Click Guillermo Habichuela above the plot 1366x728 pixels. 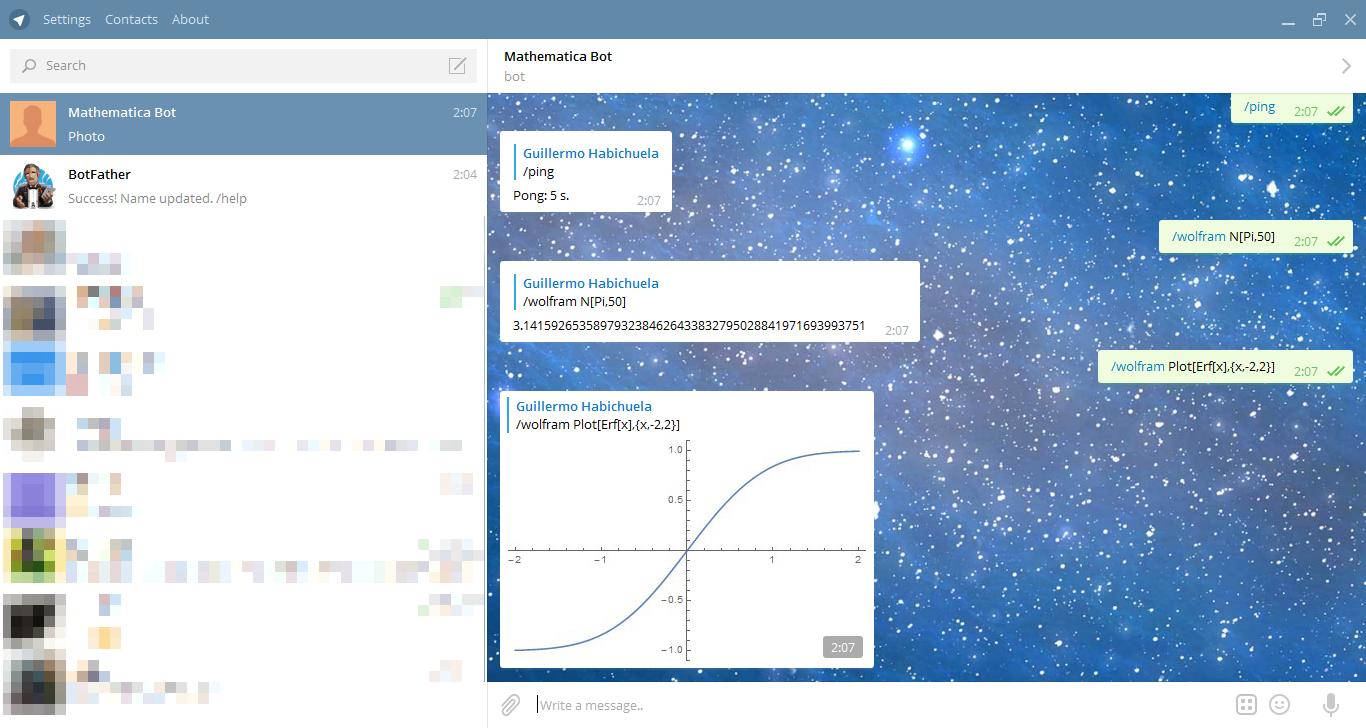[584, 407]
